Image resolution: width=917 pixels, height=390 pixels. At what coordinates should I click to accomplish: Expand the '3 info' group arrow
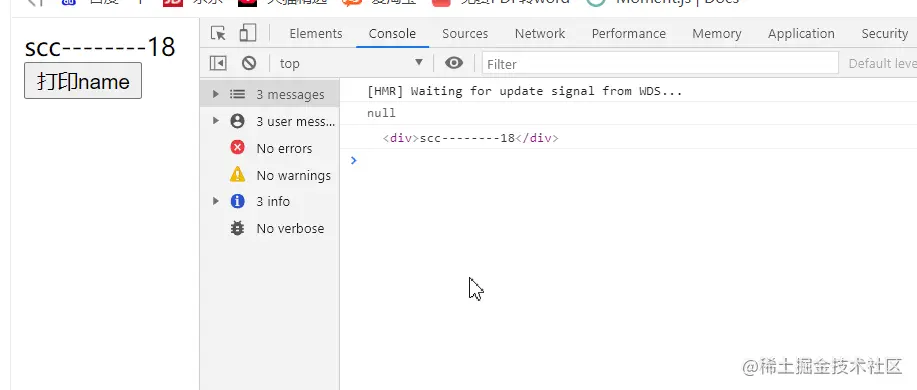pos(215,201)
